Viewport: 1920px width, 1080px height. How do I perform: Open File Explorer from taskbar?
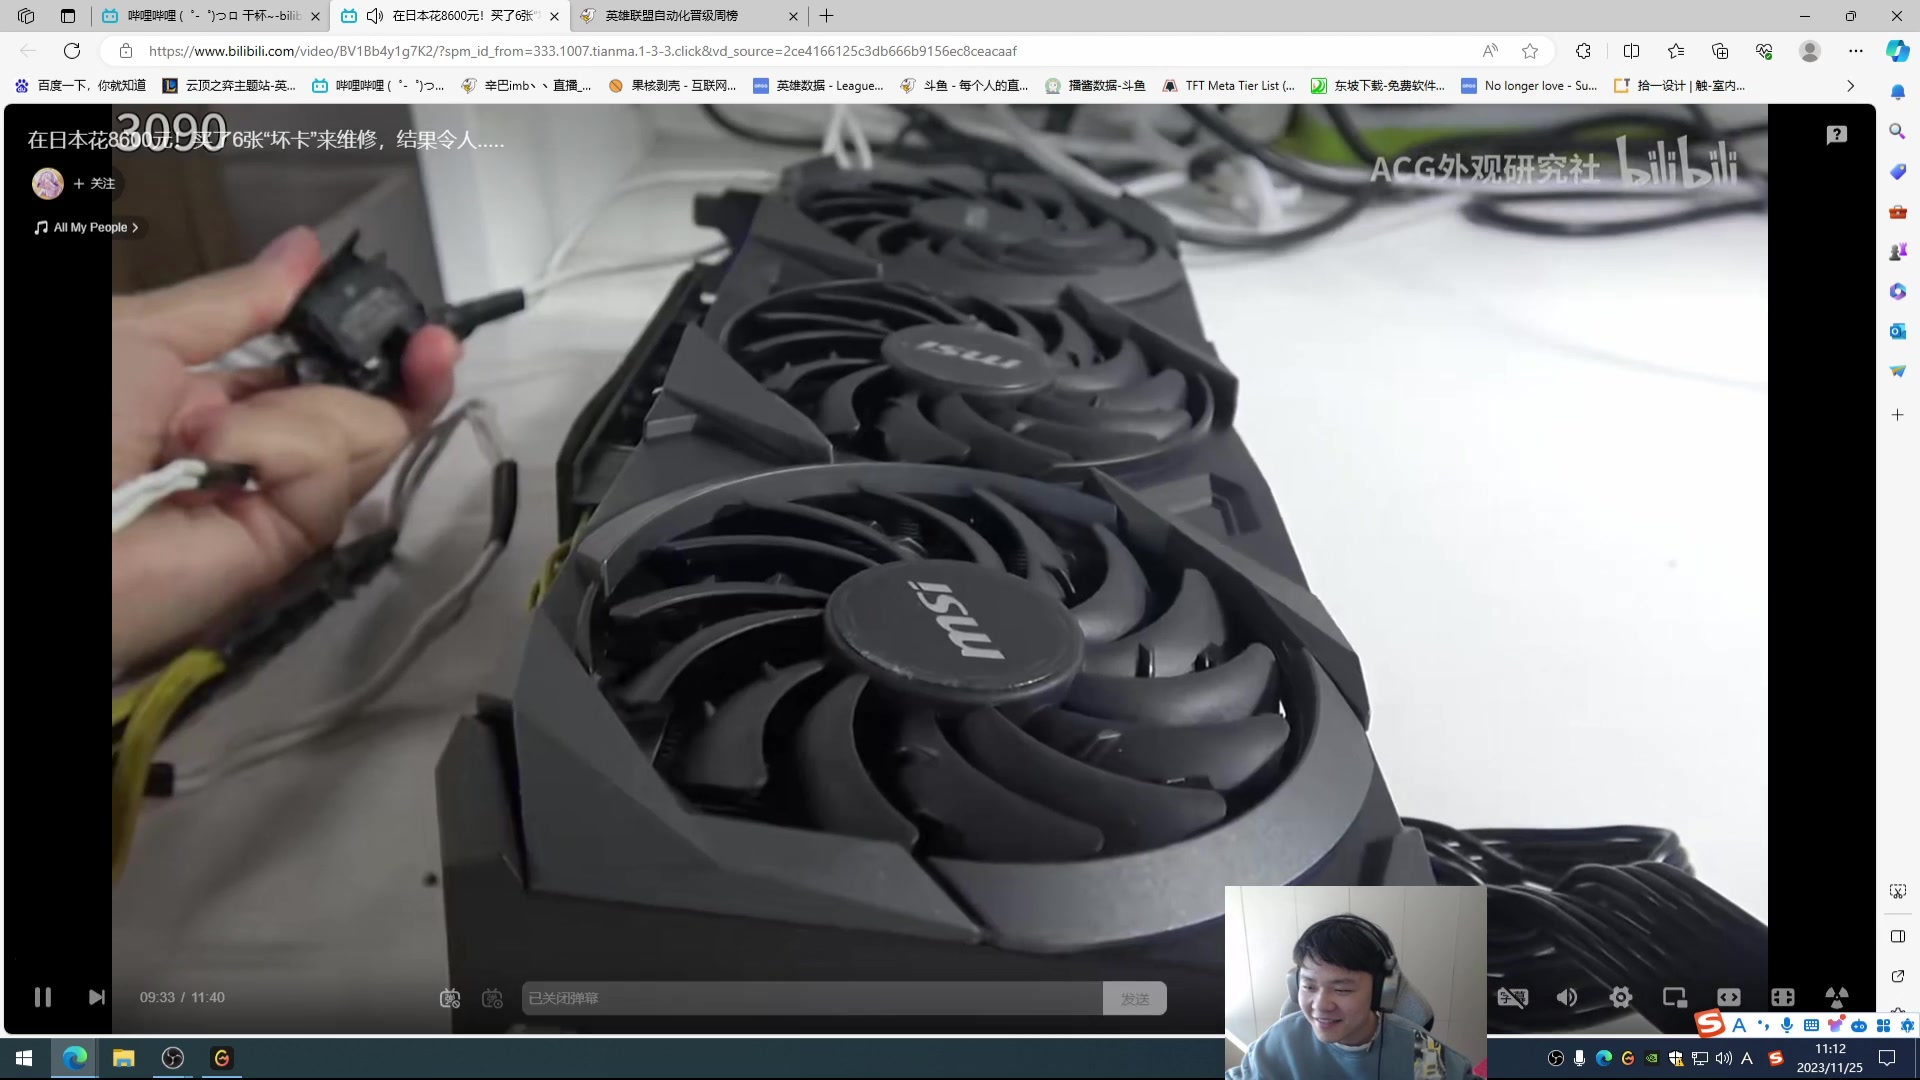(x=123, y=1058)
